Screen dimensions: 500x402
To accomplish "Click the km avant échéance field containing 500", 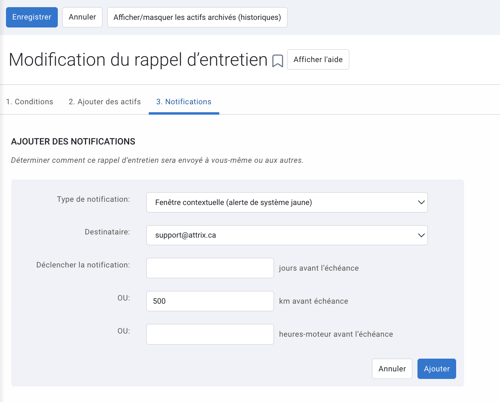I will pos(210,301).
